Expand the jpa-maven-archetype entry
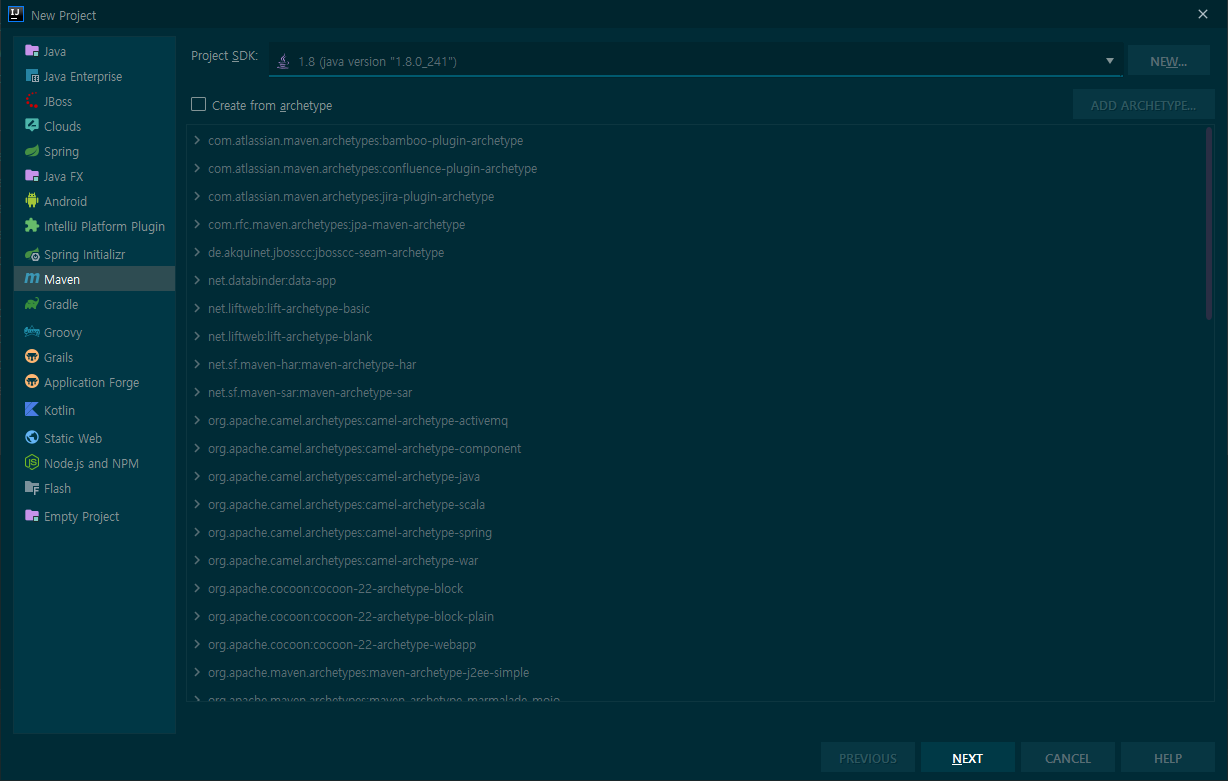Viewport: 1228px width, 781px height. (x=197, y=225)
